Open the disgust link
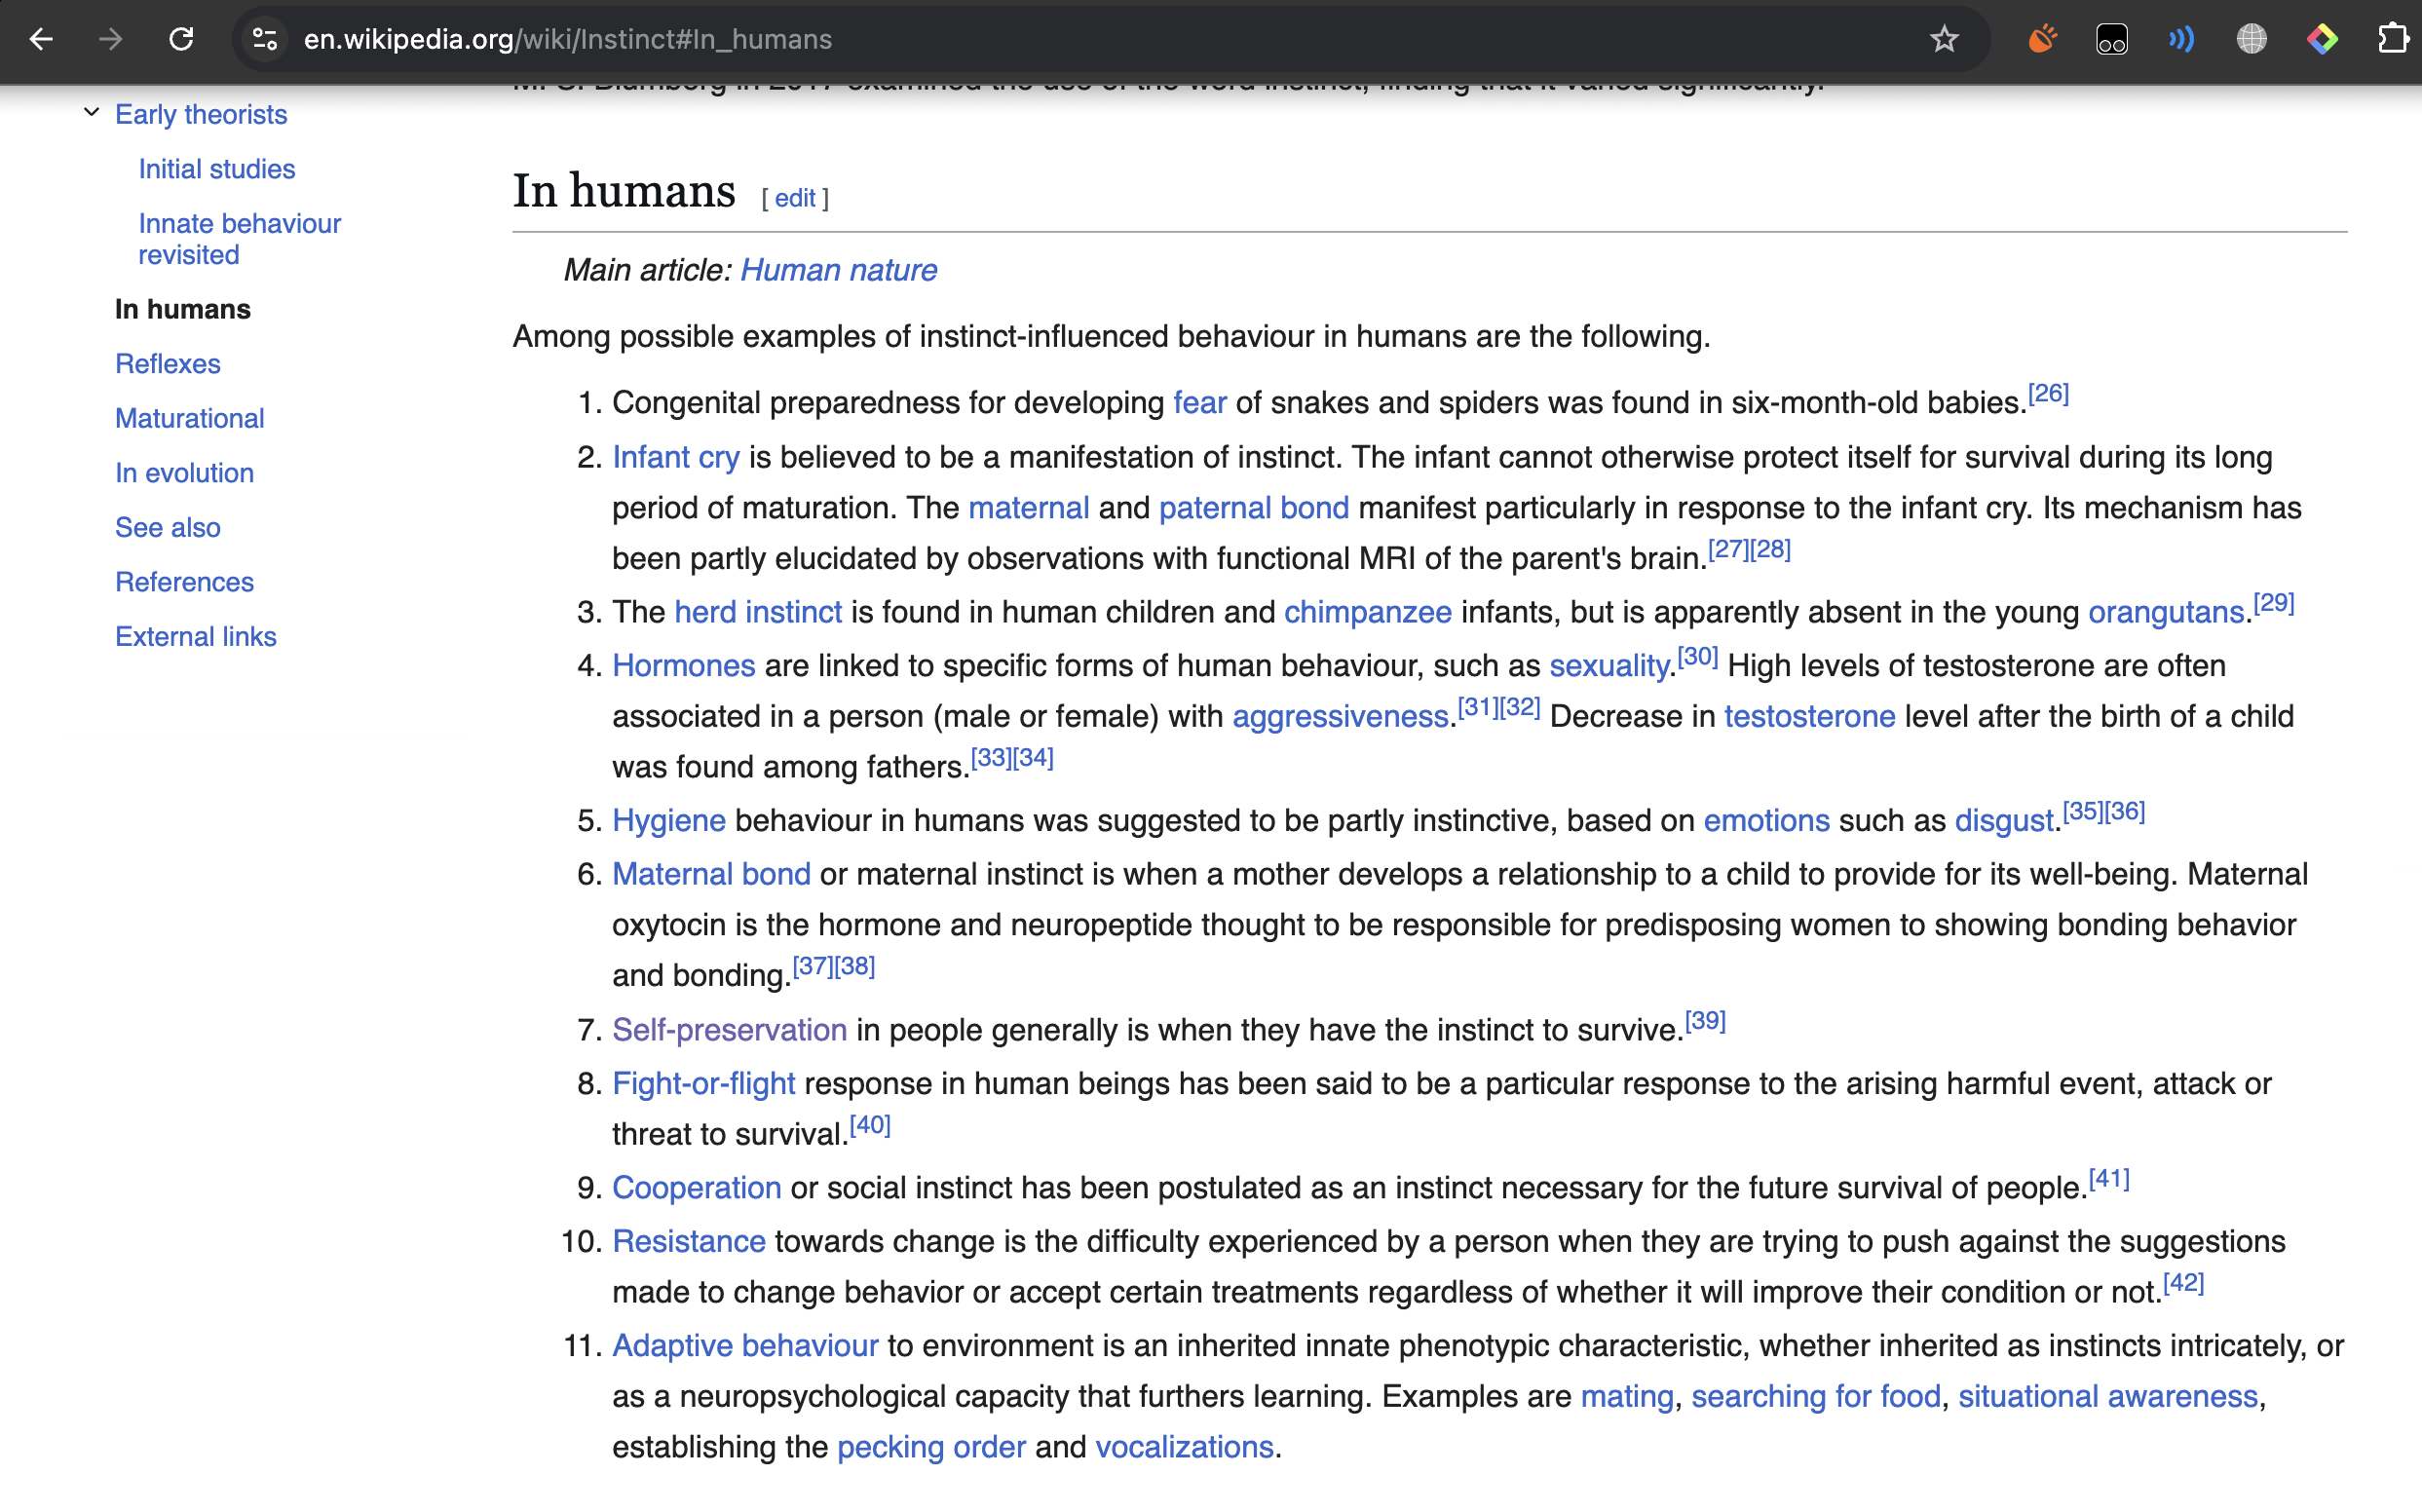 [x=2004, y=821]
